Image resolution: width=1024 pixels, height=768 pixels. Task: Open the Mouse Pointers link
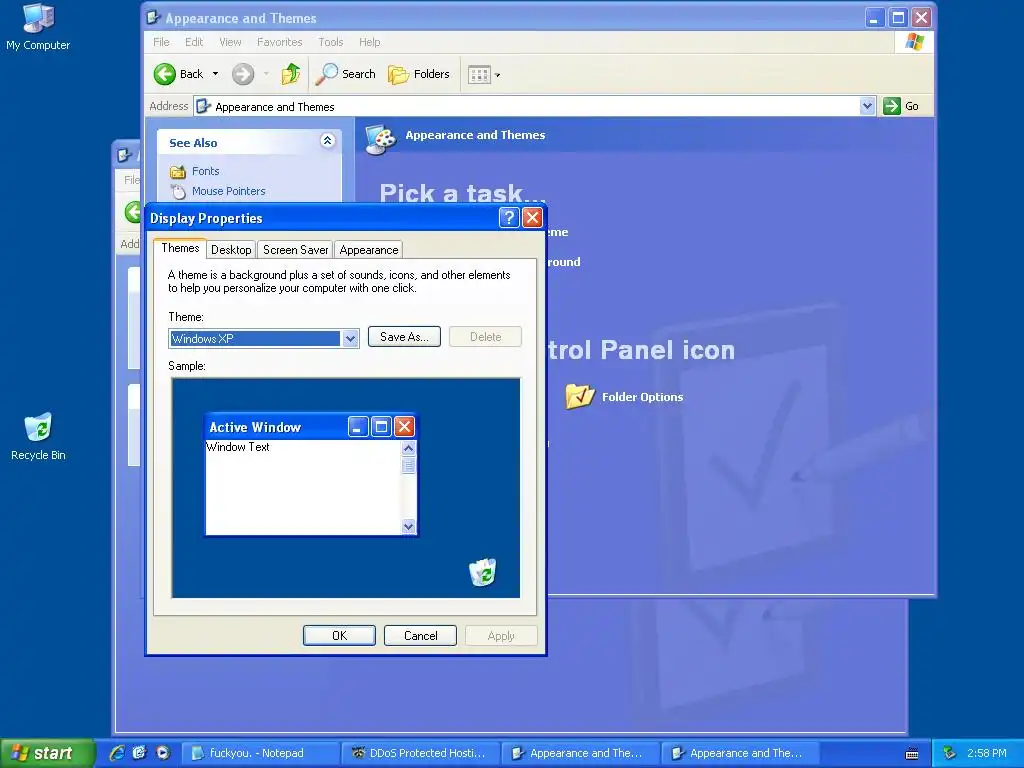pyautogui.click(x=229, y=191)
